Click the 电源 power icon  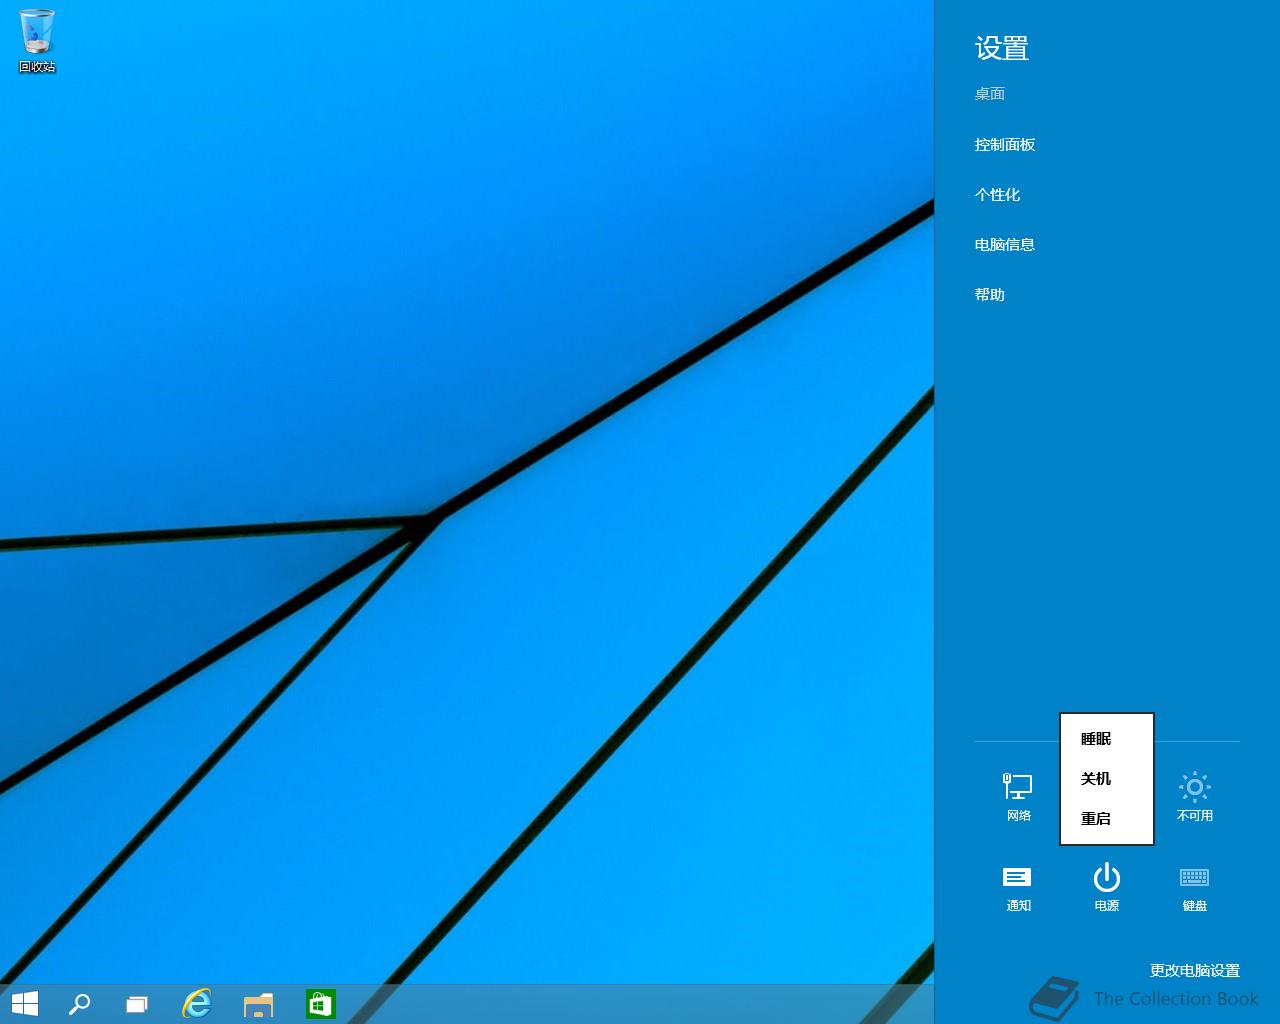pyautogui.click(x=1107, y=888)
